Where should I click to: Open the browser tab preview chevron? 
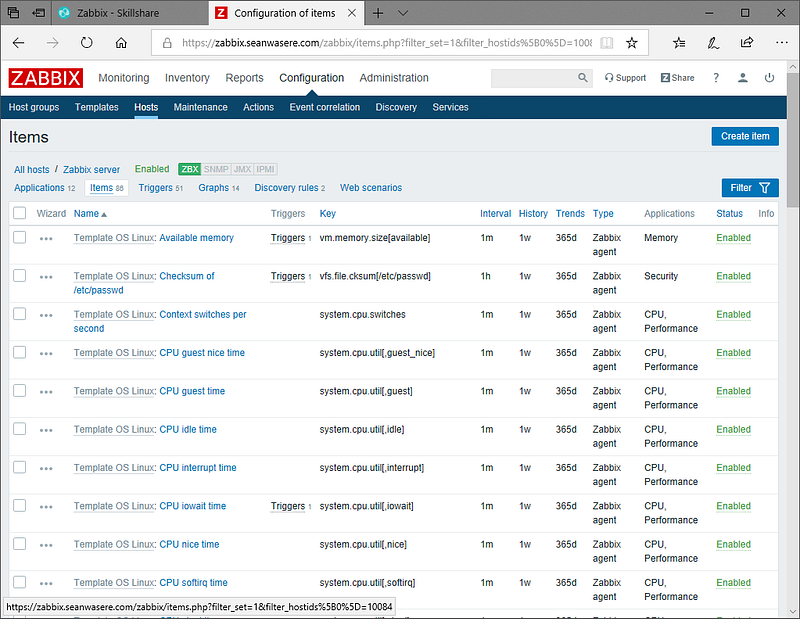[403, 13]
